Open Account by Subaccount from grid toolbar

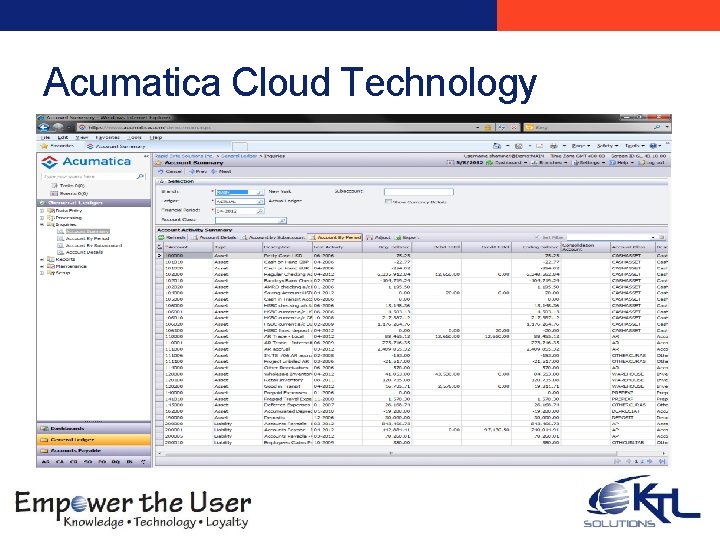[x=273, y=237]
